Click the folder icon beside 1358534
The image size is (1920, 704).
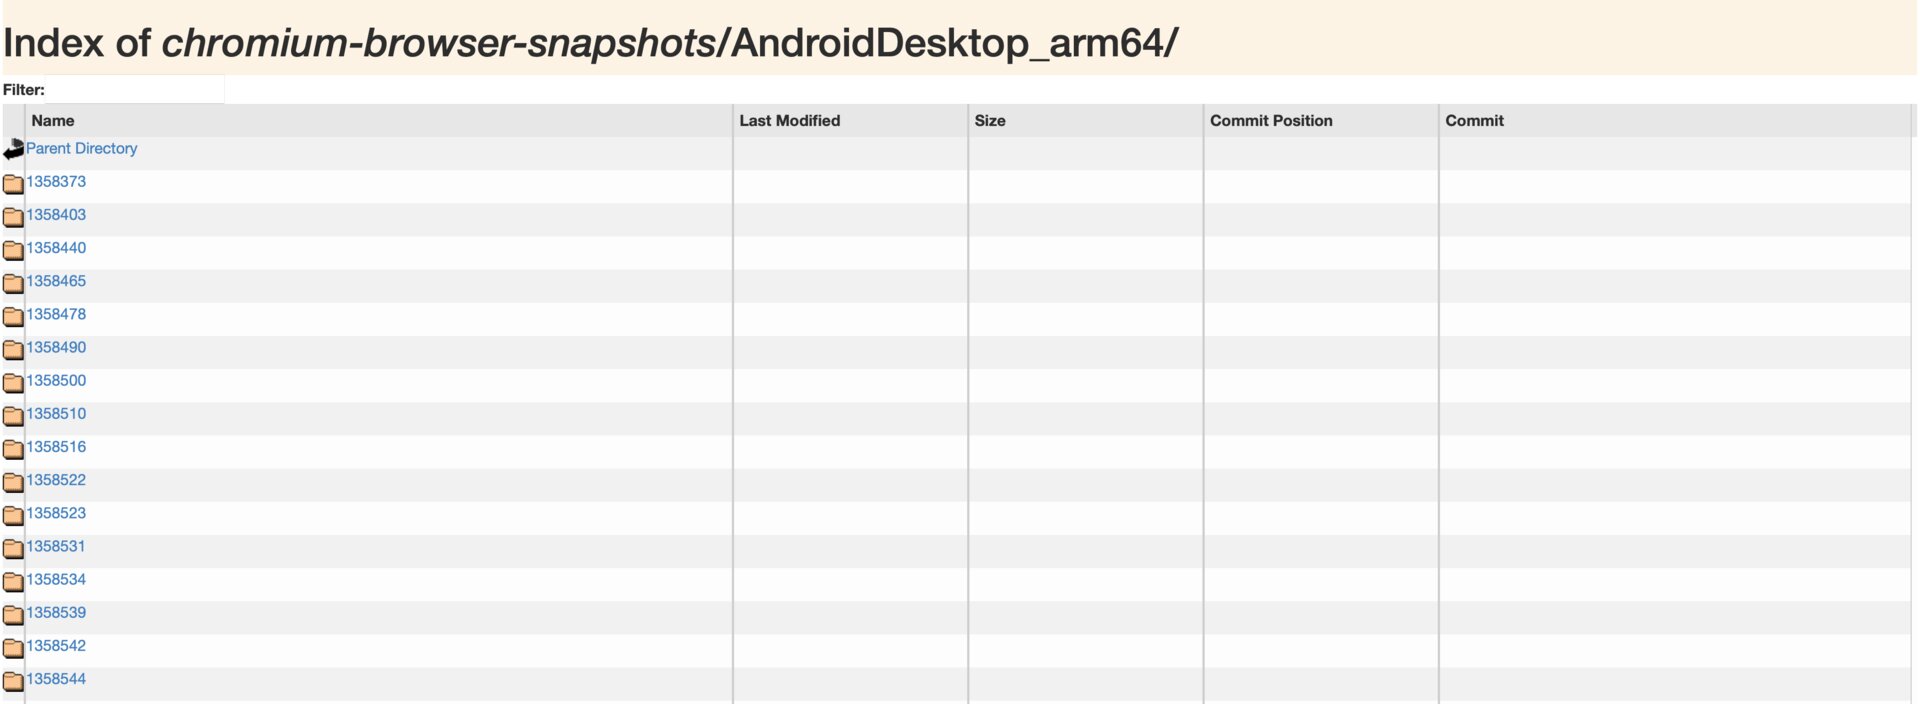point(13,581)
